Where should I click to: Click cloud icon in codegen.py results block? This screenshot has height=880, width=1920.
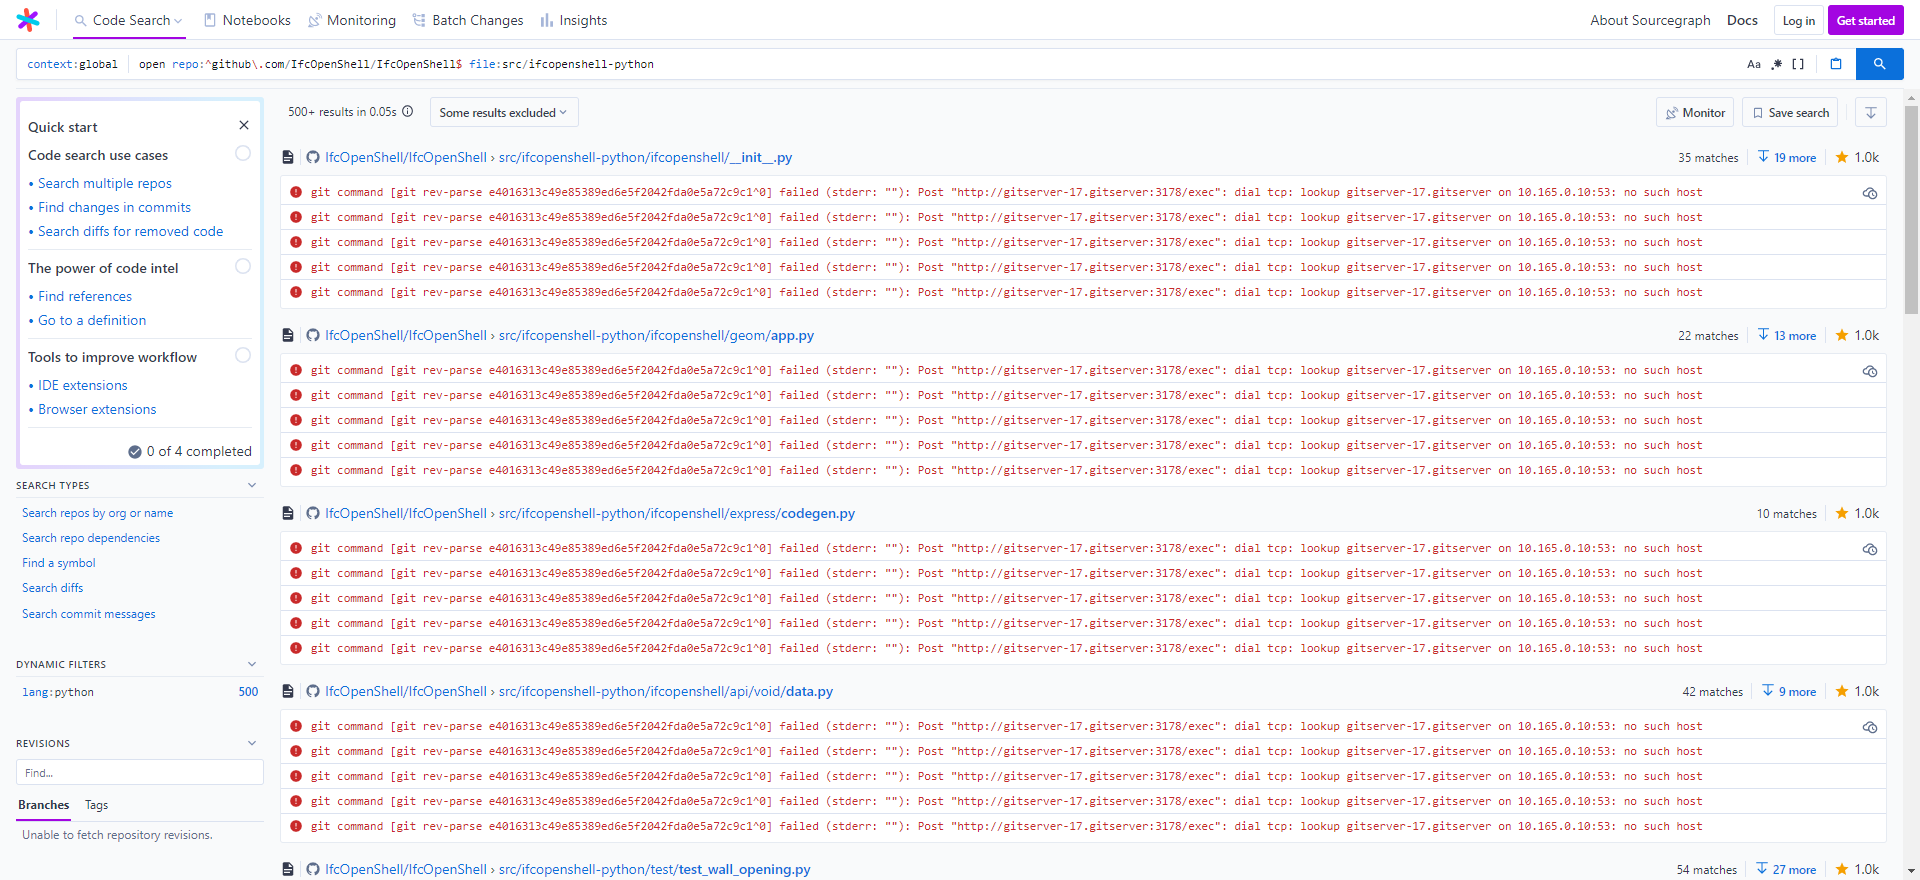pos(1869,549)
